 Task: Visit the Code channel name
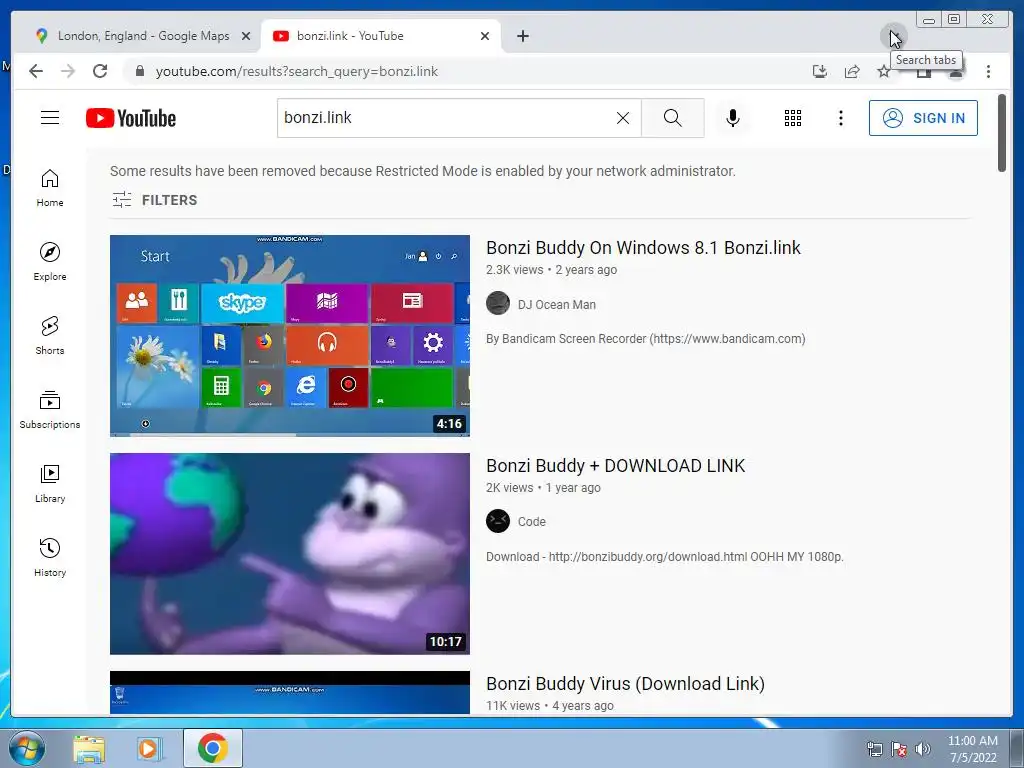click(532, 522)
